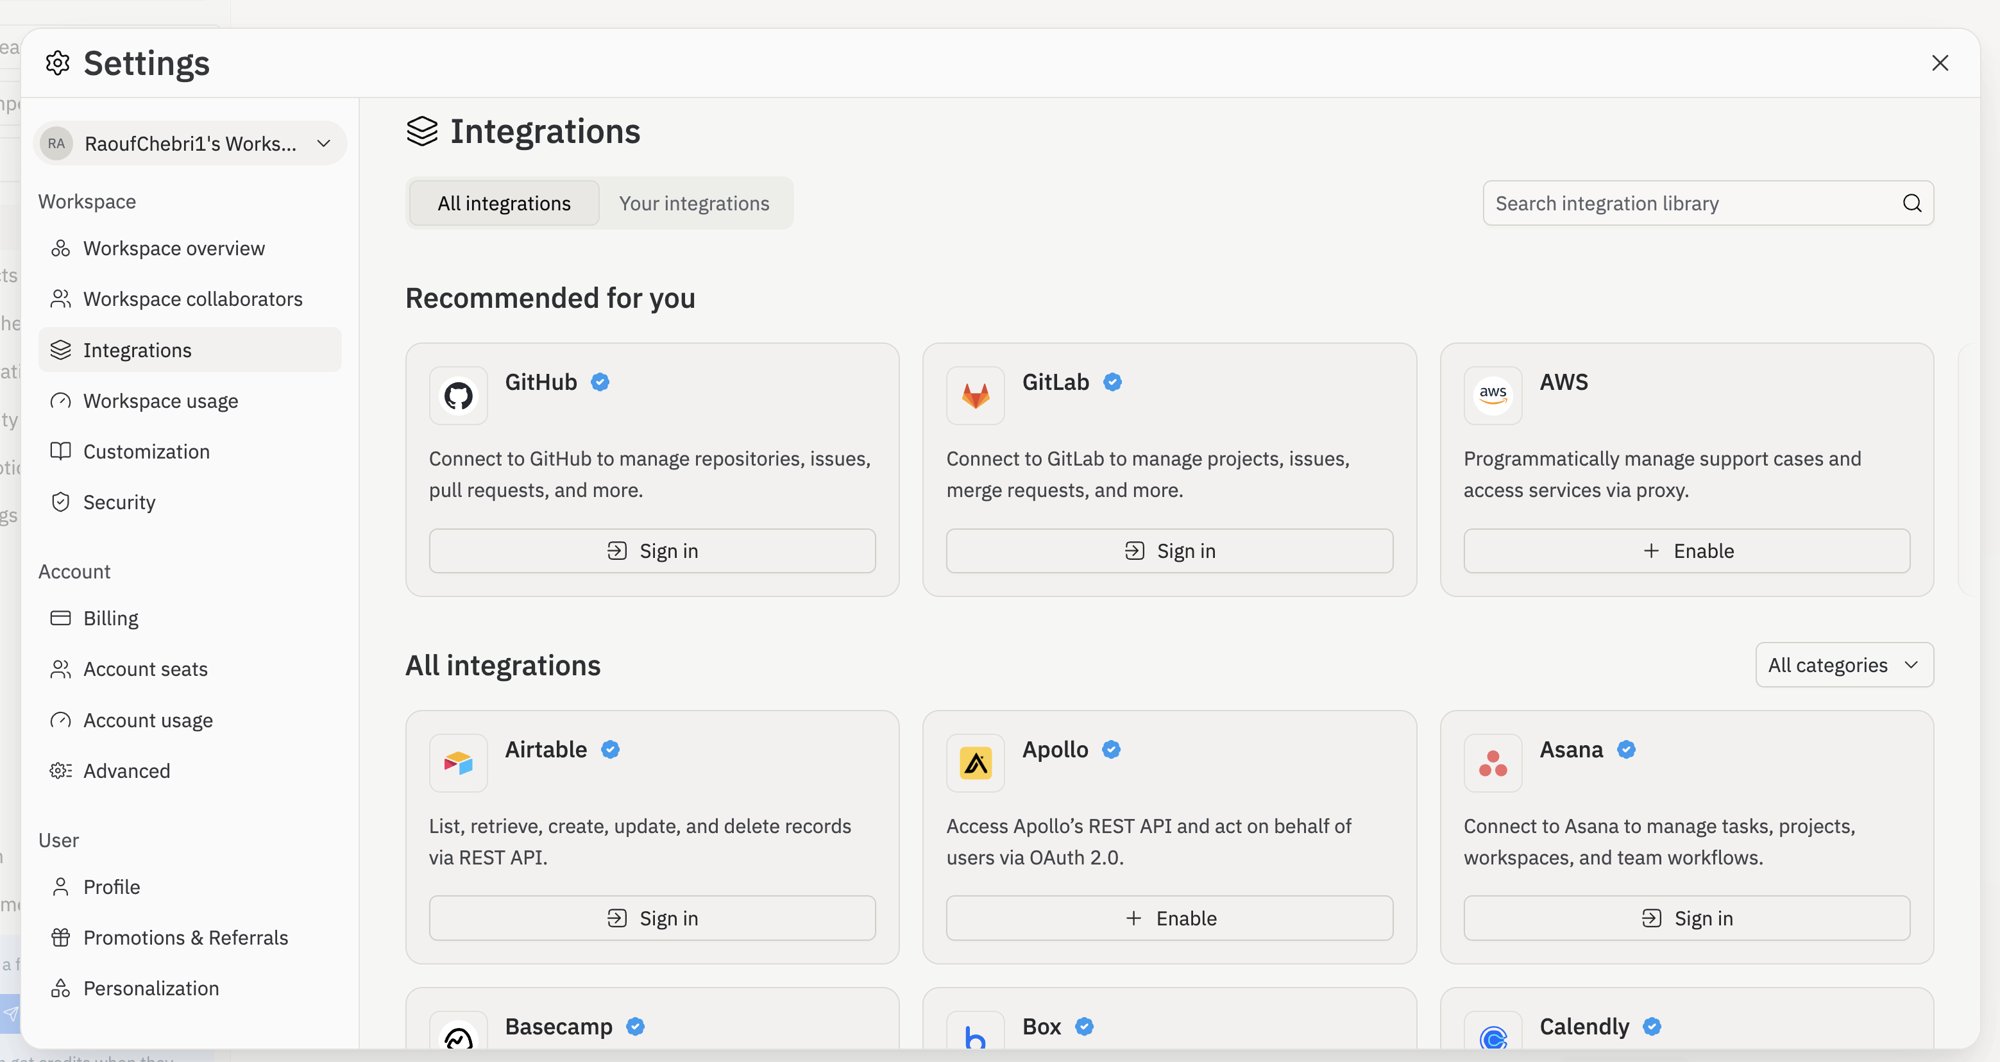Click the Calendly card title
Viewport: 2000px width, 1062px height.
tap(1585, 1026)
